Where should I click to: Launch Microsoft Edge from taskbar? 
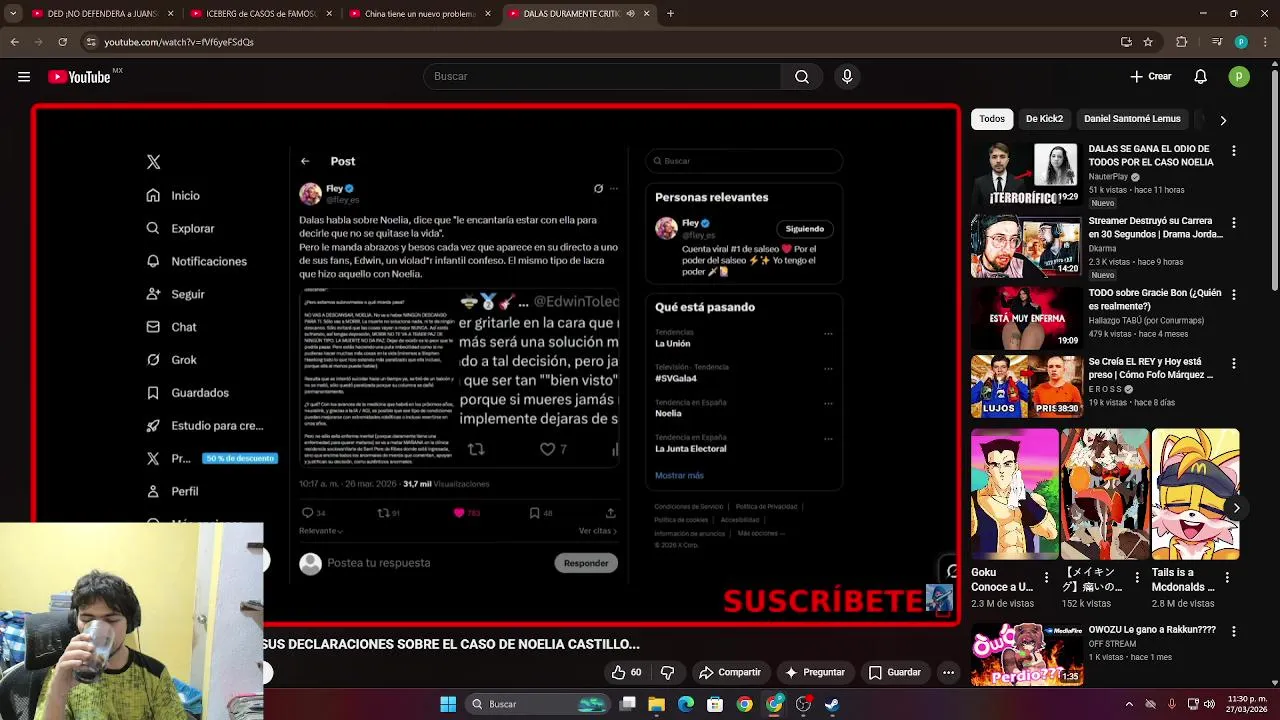pyautogui.click(x=686, y=704)
